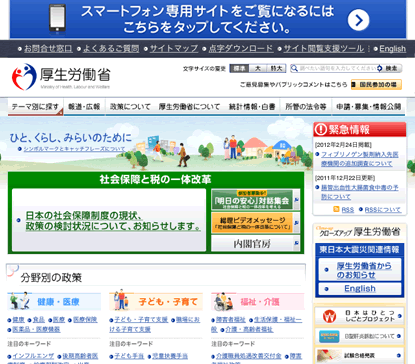Open the テーマ別に探す tab

pos(35,107)
